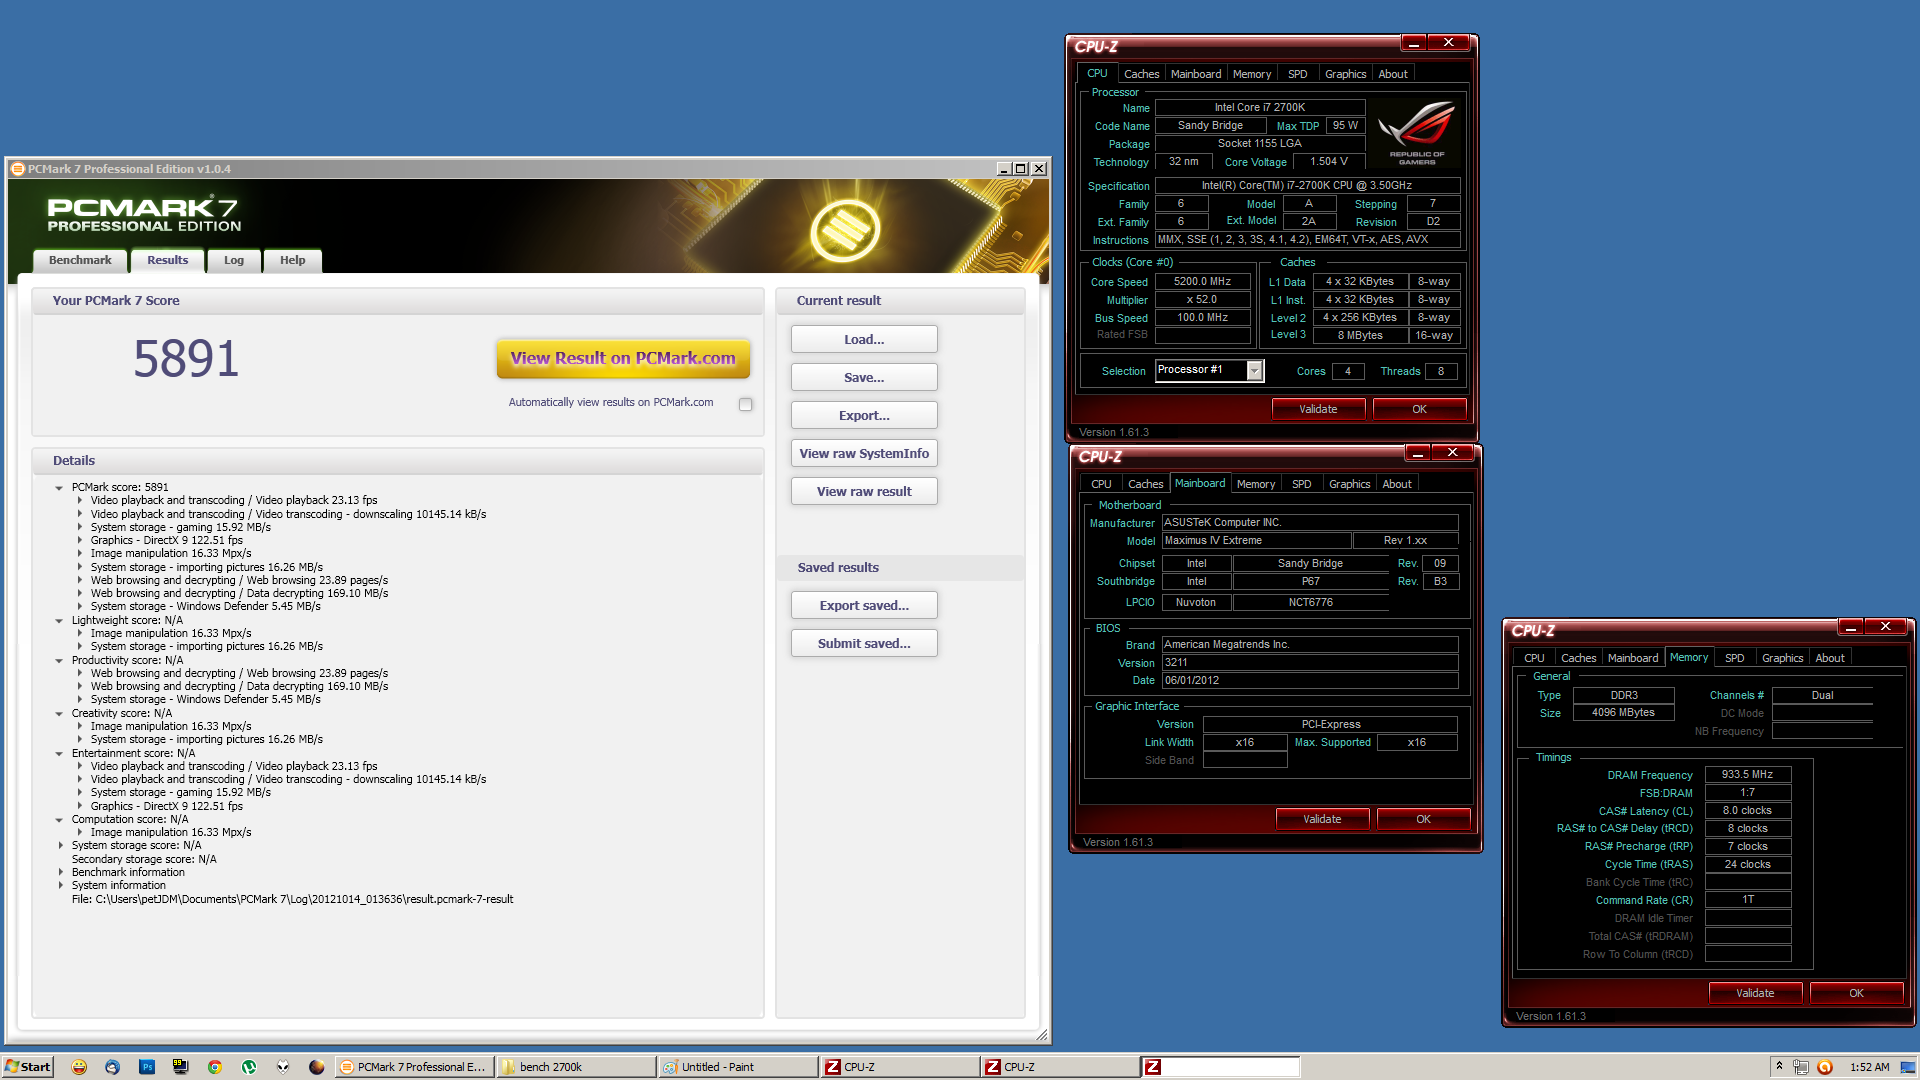Expand the System storage score node
Image resolution: width=1920 pixels, height=1080 pixels.
tap(60, 846)
